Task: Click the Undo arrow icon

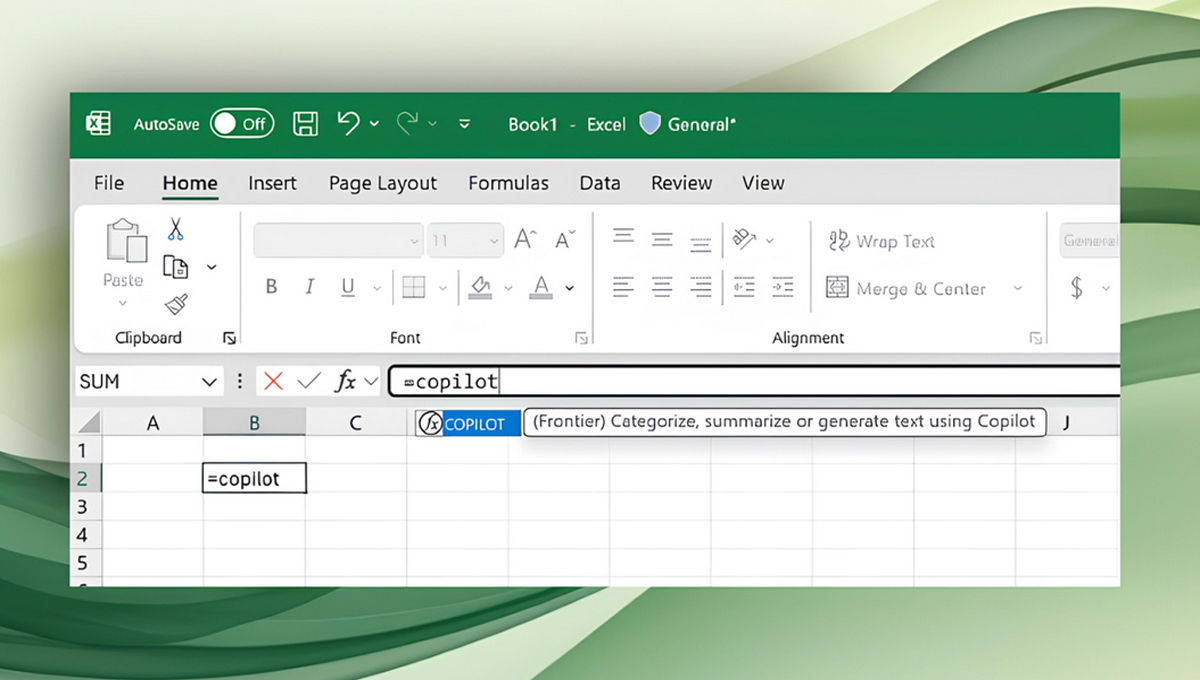Action: point(348,123)
